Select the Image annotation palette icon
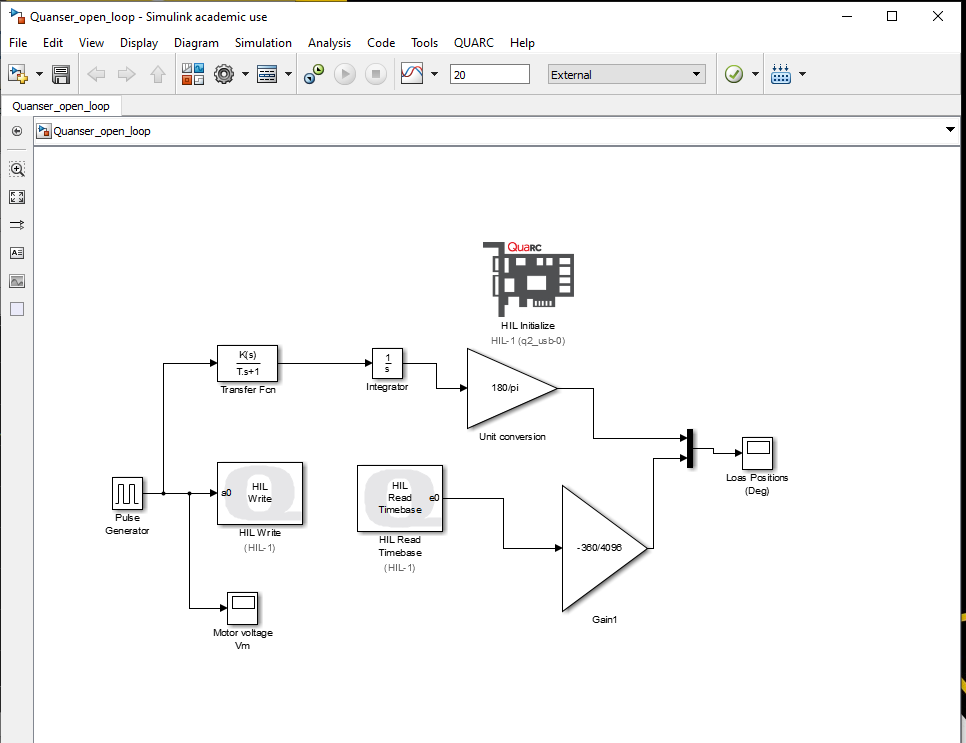Image resolution: width=966 pixels, height=743 pixels. coord(16,281)
